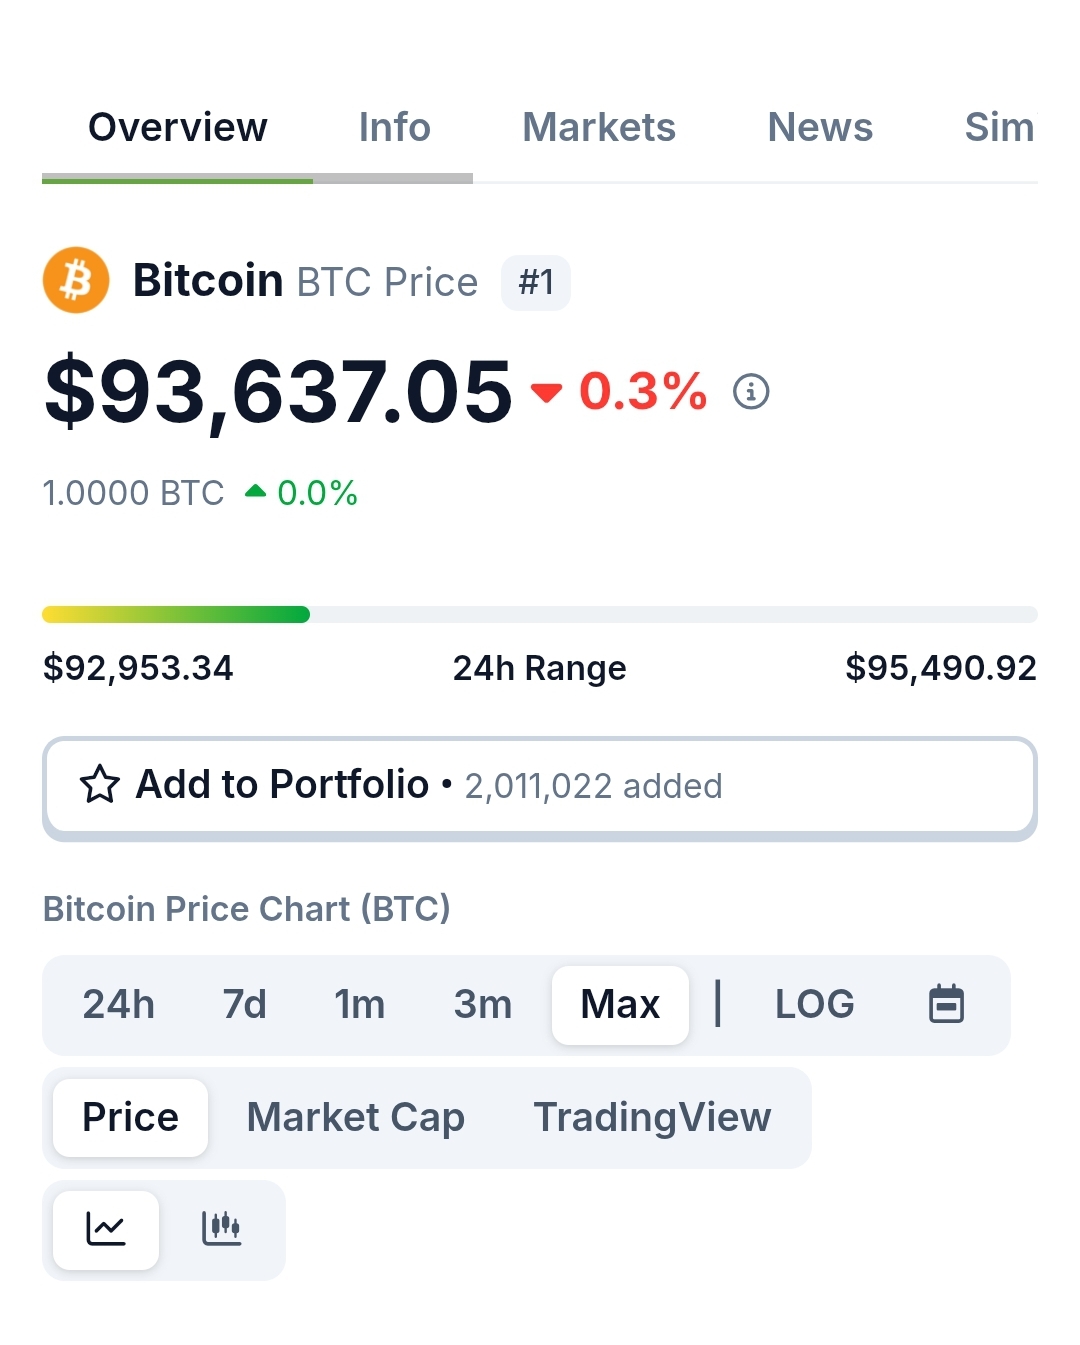Select the 24h chart timeframe
Screen dimensions: 1080x1345
[119, 1004]
